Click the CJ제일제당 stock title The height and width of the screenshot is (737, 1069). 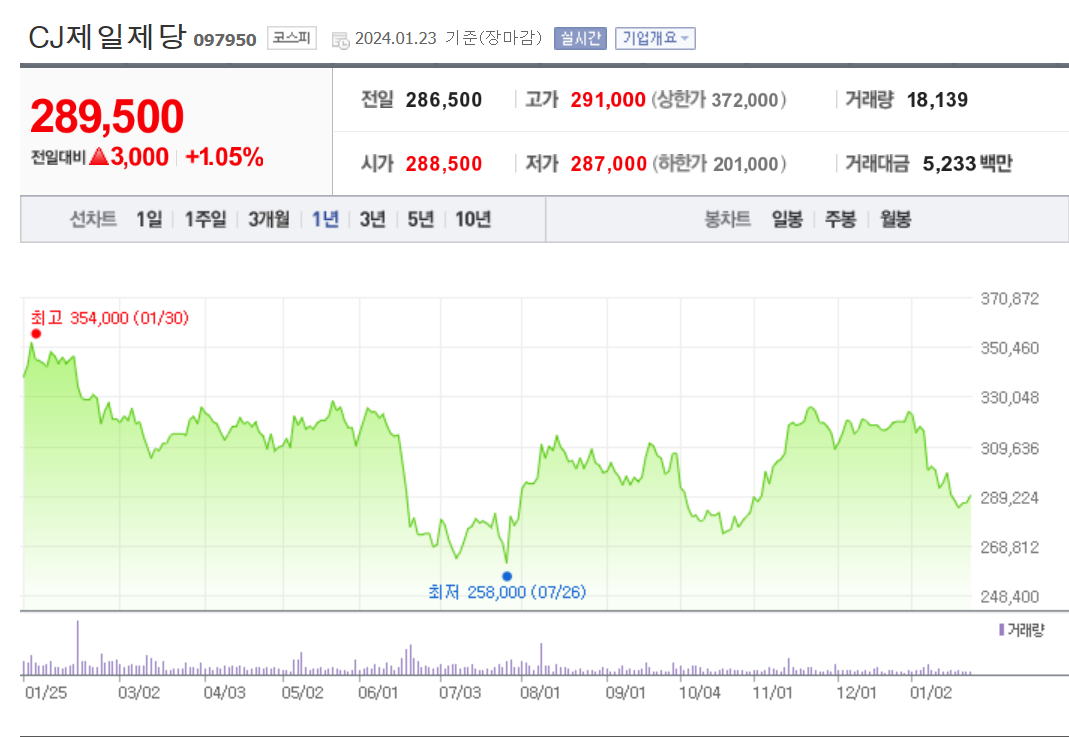click(107, 37)
